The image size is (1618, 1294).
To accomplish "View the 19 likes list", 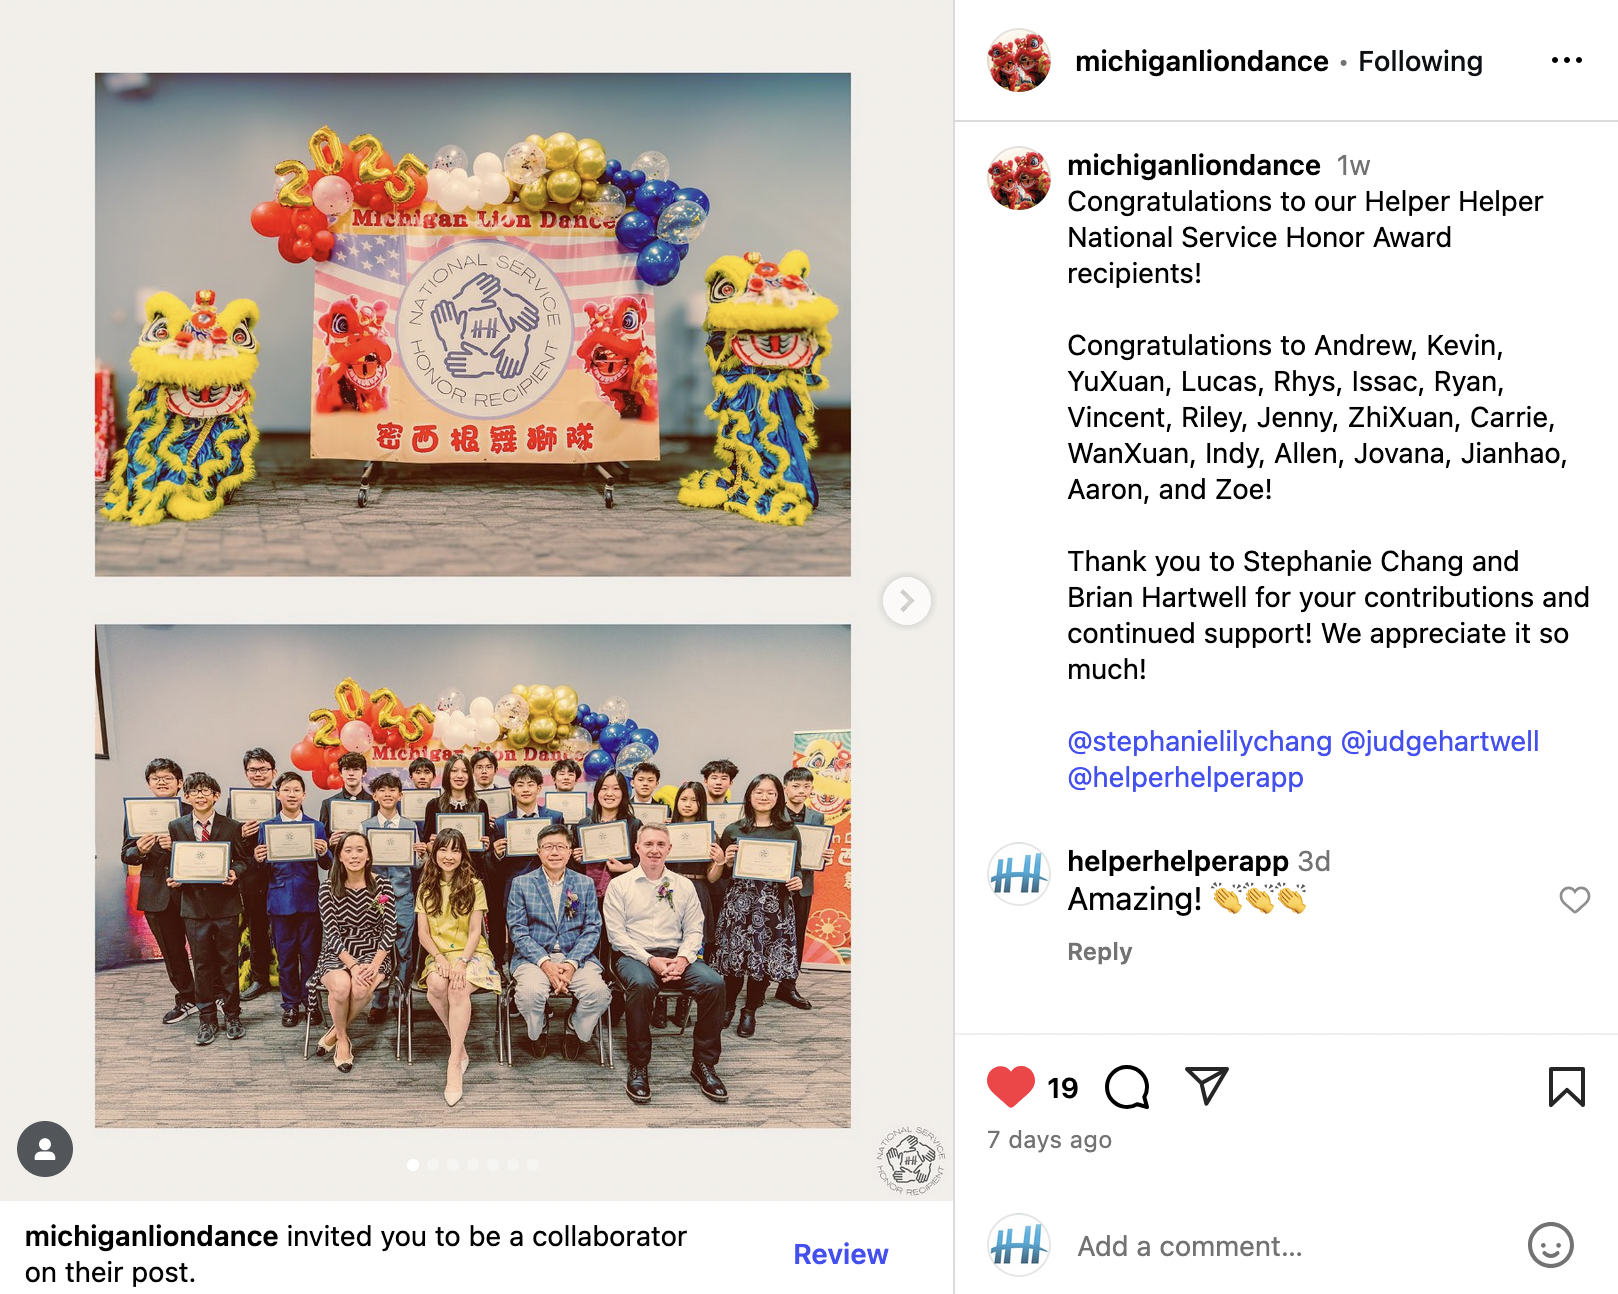I will pyautogui.click(x=1062, y=1088).
